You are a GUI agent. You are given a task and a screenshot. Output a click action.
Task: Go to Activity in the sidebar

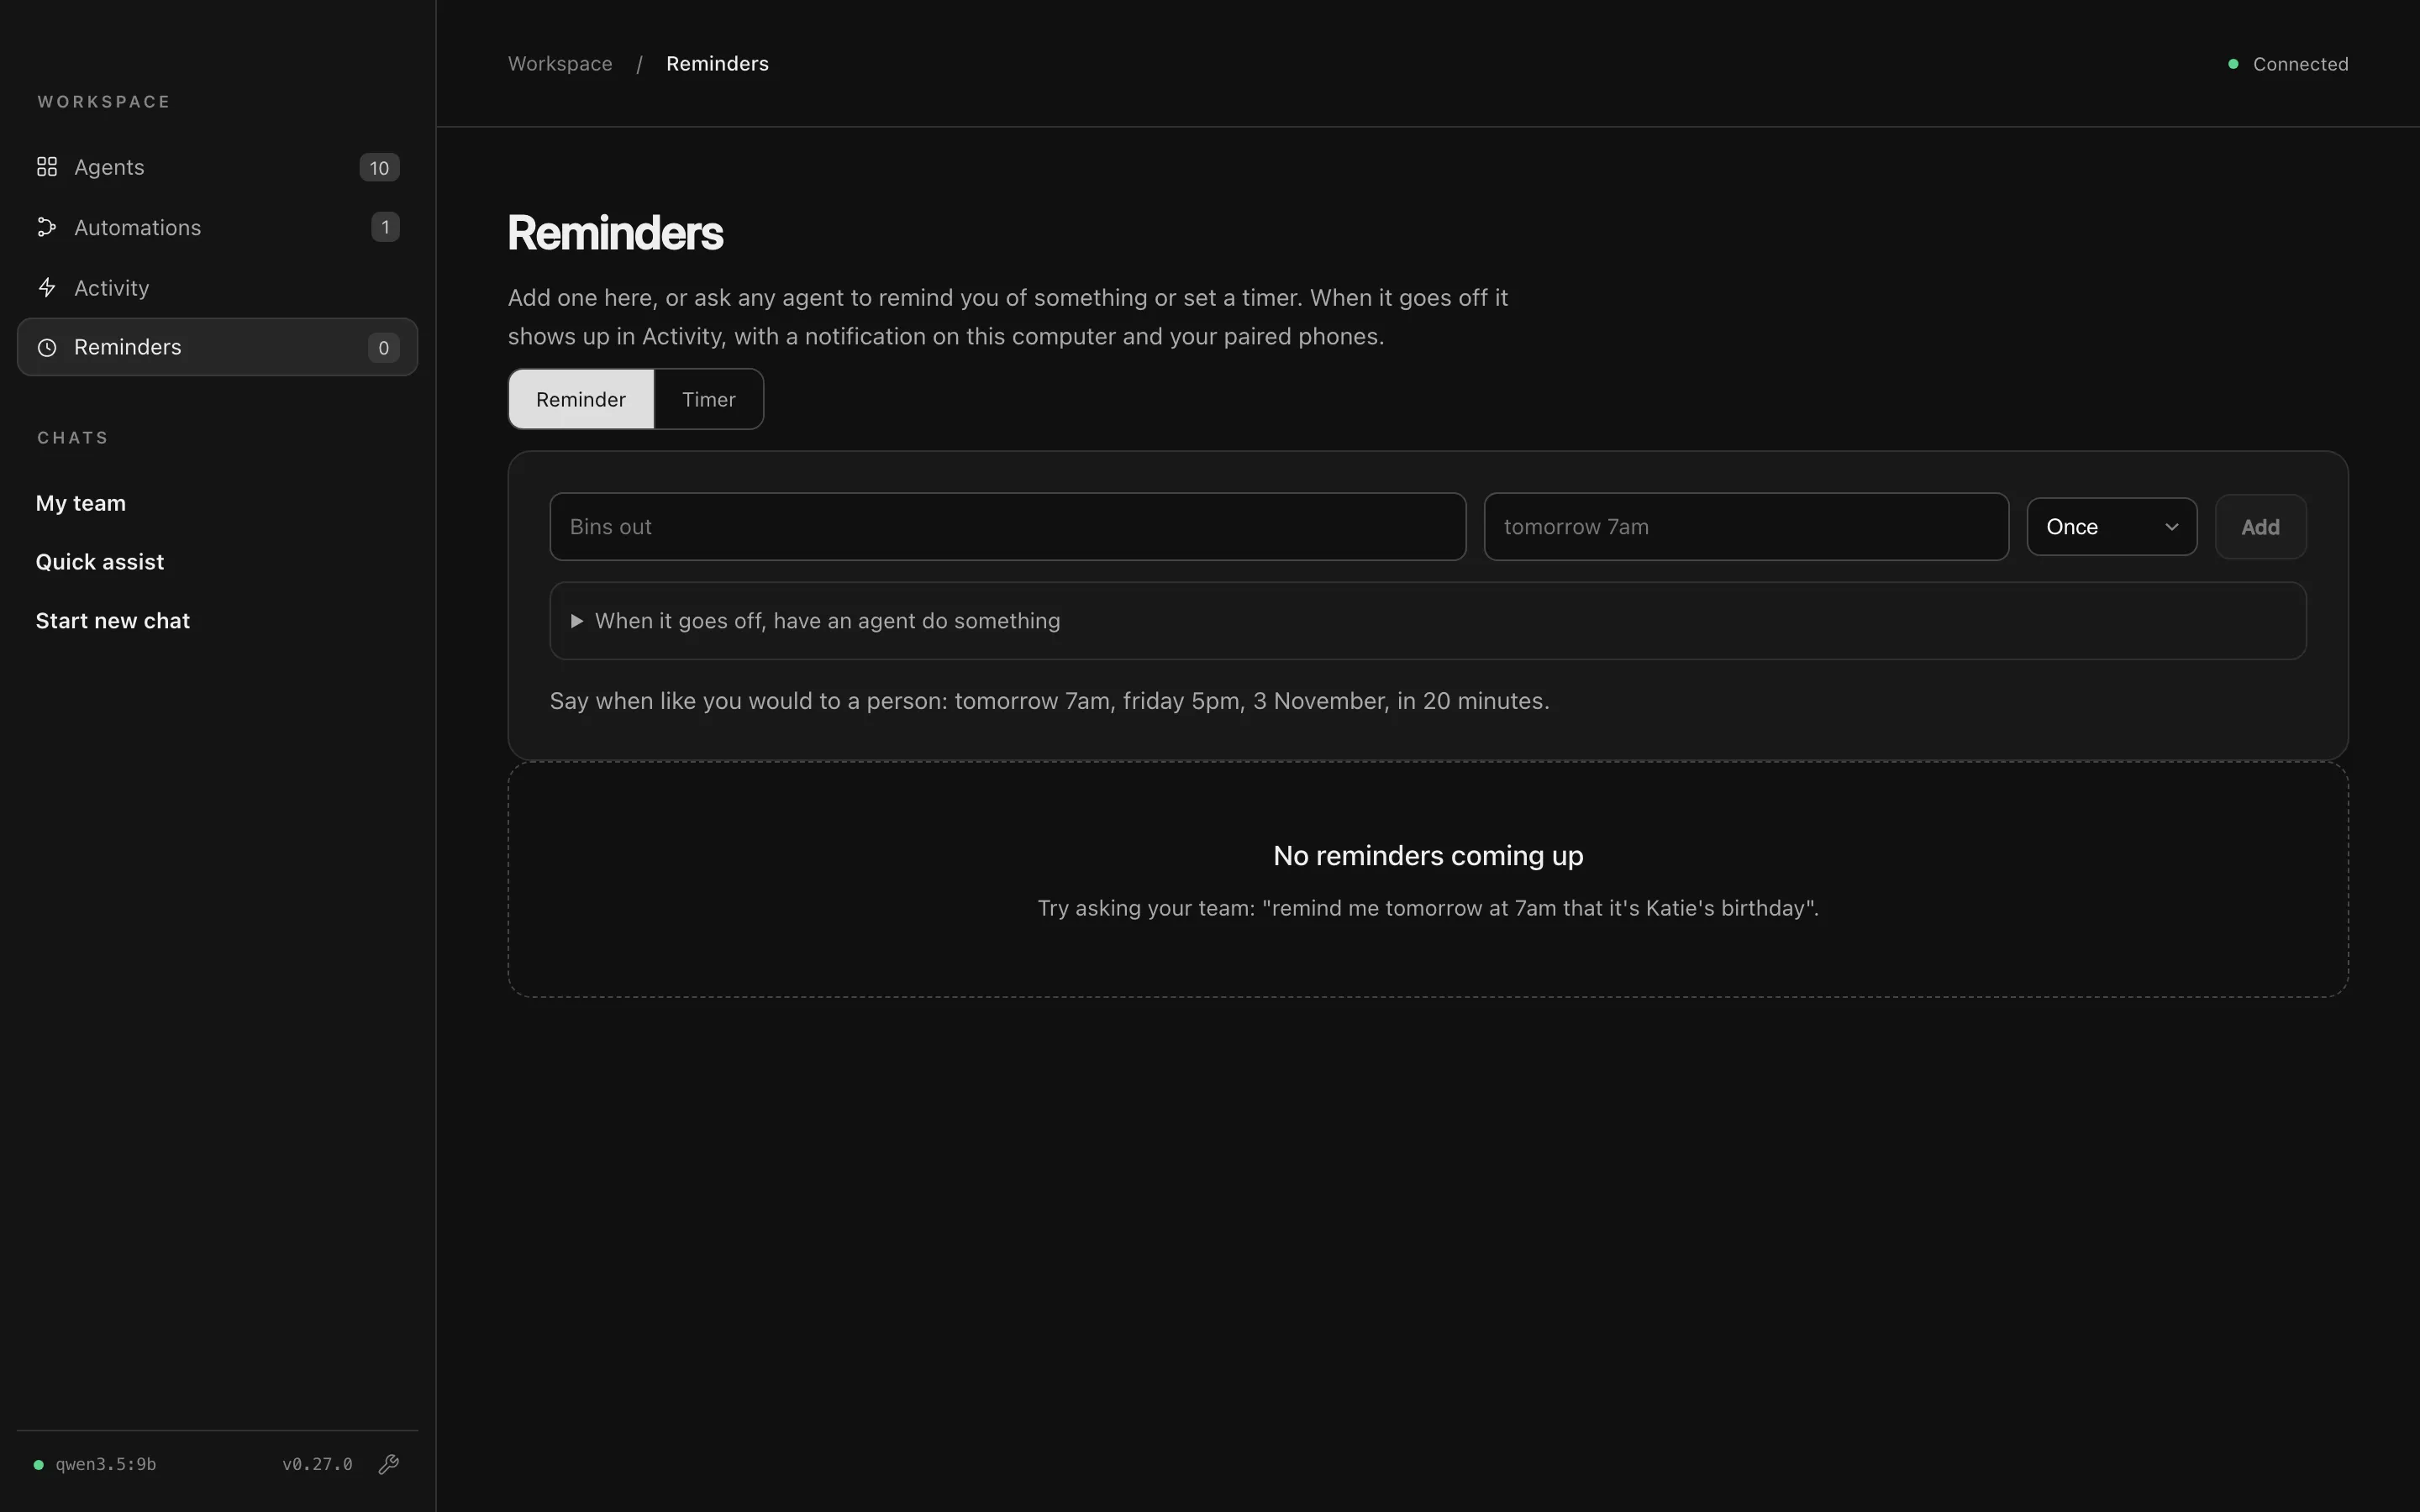point(217,288)
